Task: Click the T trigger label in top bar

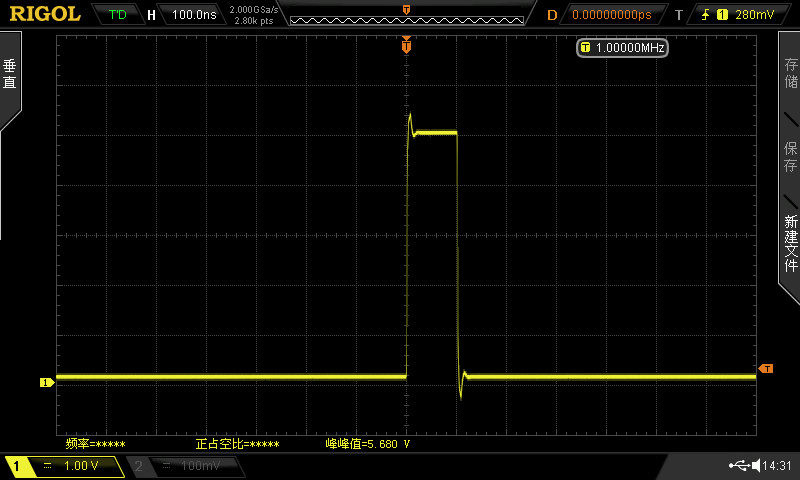Action: pyautogui.click(x=679, y=15)
